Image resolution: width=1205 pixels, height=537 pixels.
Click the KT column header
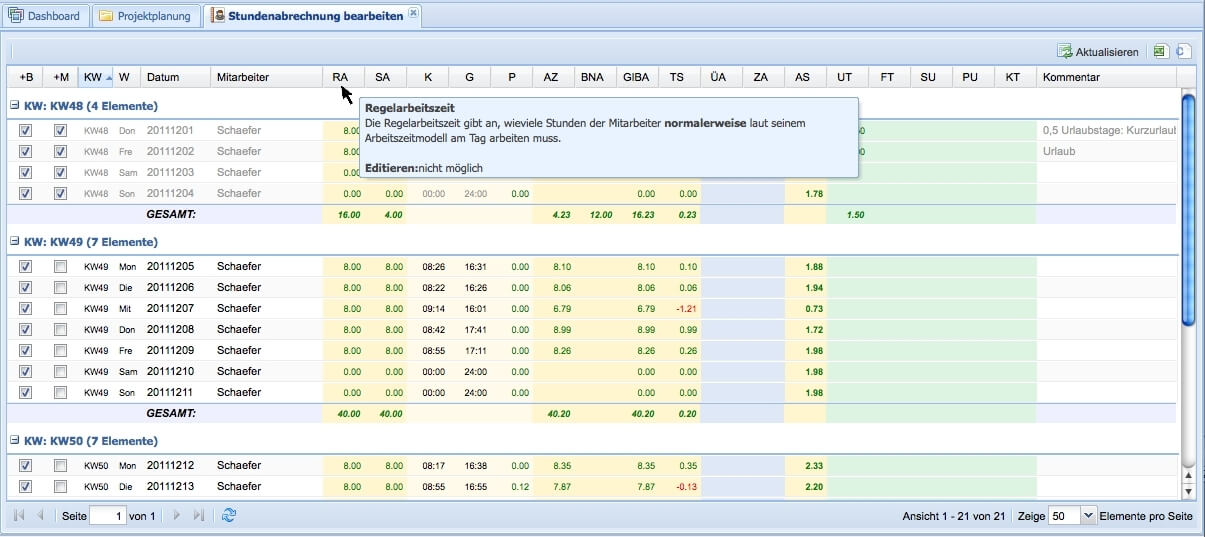(x=1015, y=77)
